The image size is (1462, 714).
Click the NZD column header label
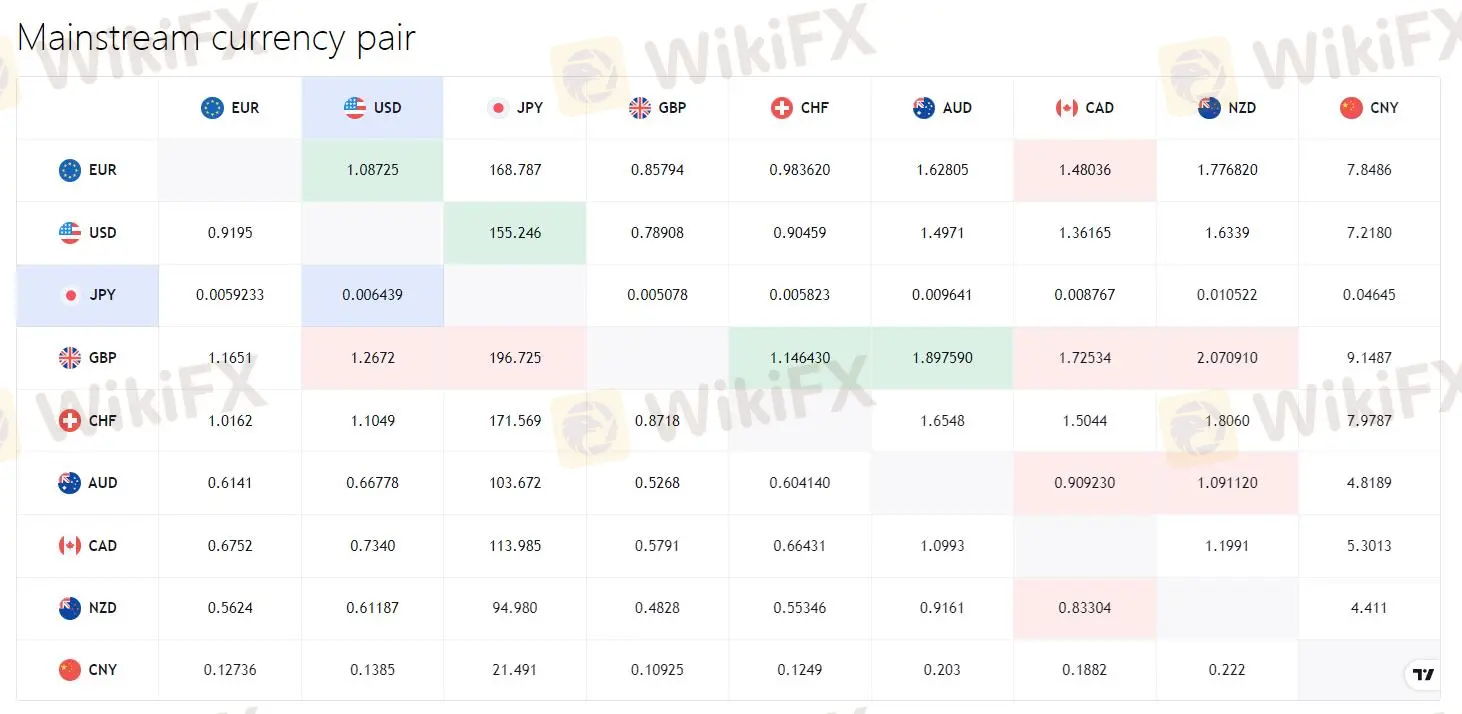[x=1241, y=108]
